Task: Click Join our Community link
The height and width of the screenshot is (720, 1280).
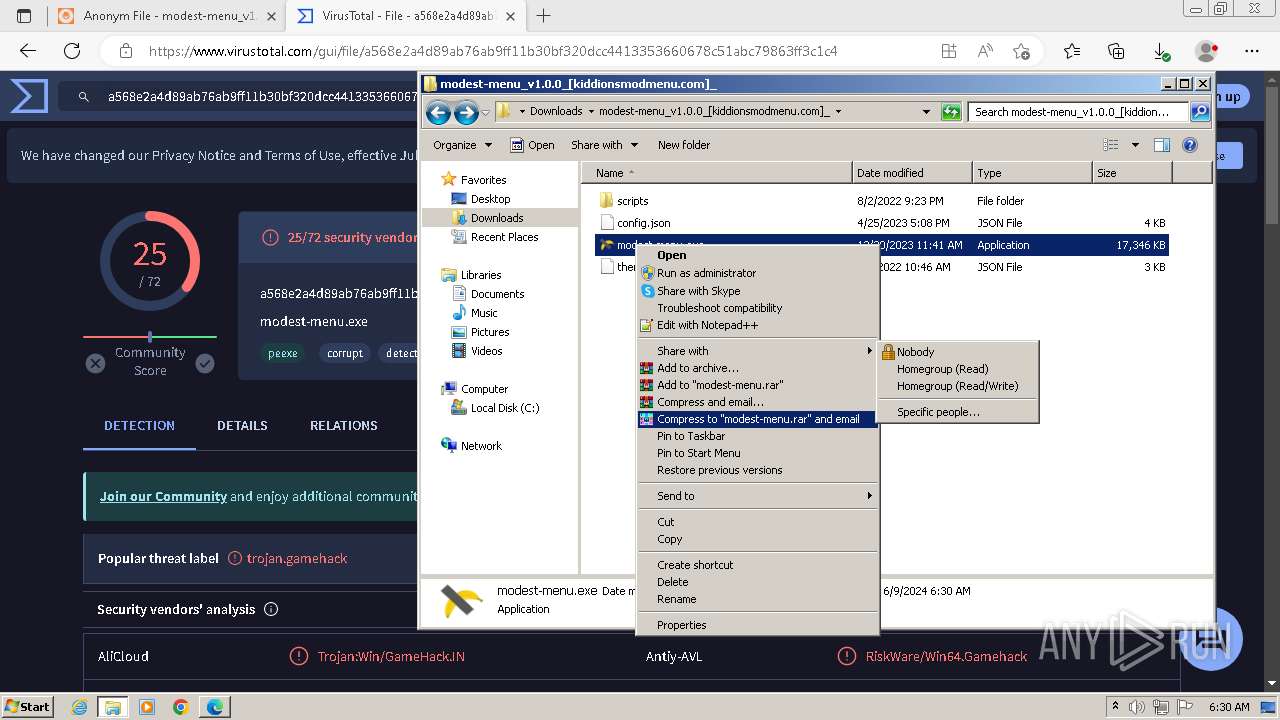Action: pos(163,496)
